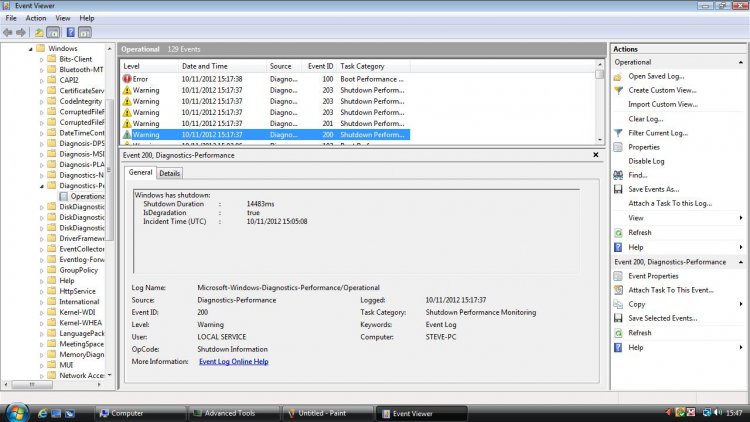Click the Create Custom View funnel icon
750x422 pixels.
[618, 90]
